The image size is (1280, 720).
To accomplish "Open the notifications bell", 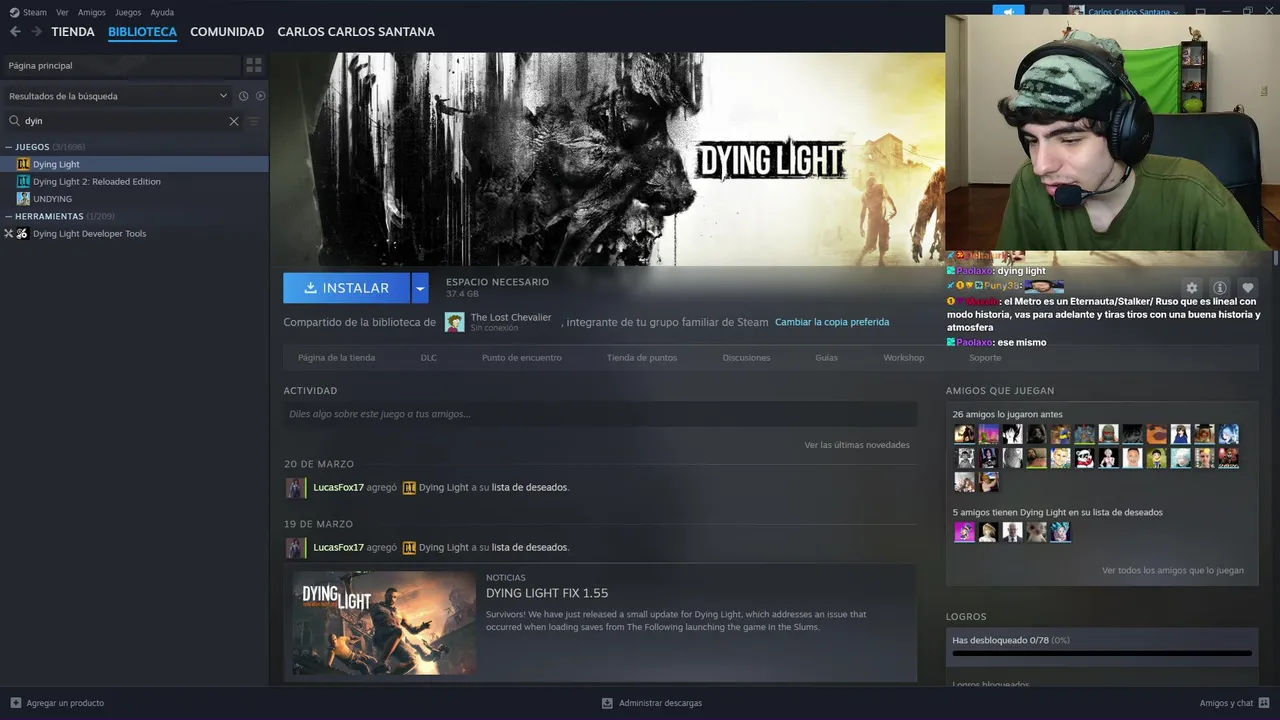I will pyautogui.click(x=1046, y=11).
